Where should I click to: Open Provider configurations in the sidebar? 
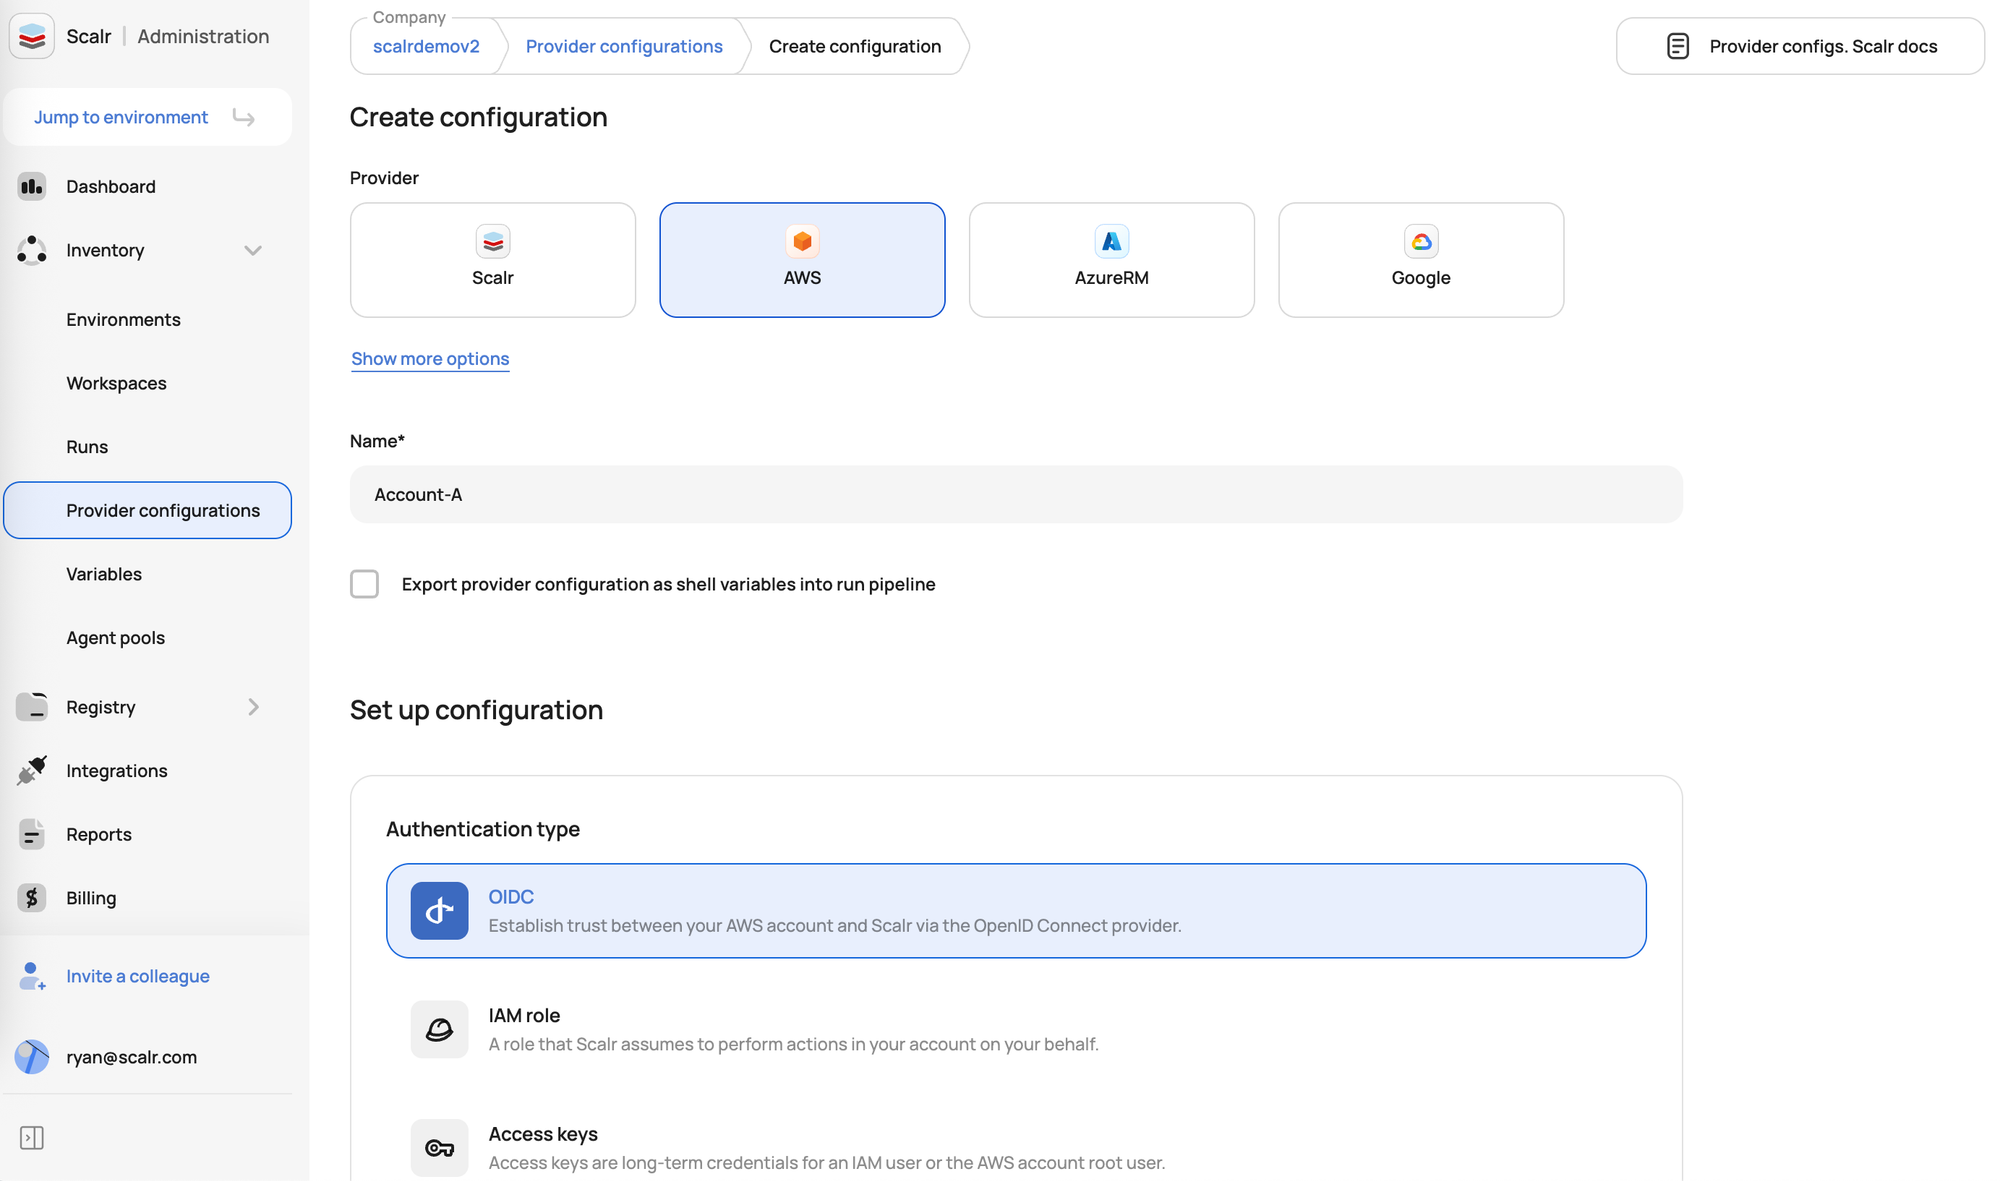point(147,510)
